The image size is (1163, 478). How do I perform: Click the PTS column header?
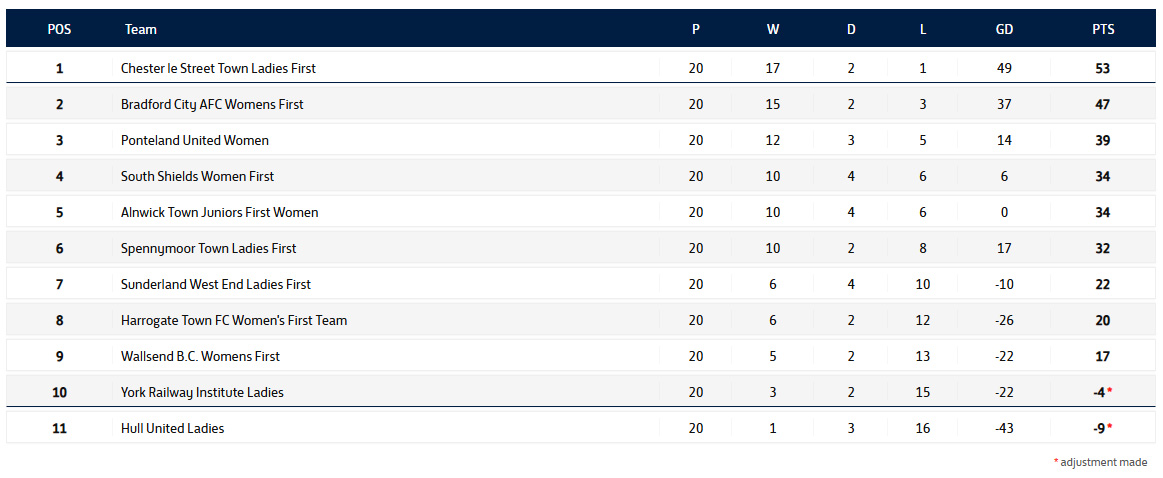(x=1103, y=30)
